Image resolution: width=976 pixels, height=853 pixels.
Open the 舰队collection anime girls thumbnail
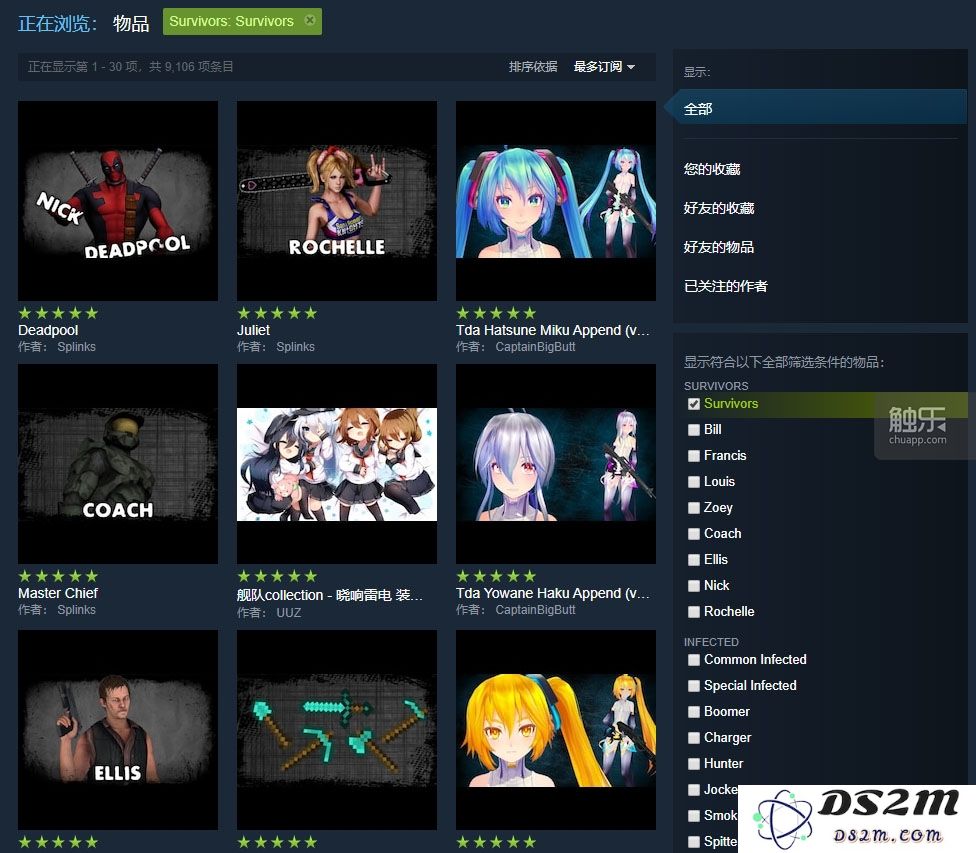pyautogui.click(x=337, y=464)
